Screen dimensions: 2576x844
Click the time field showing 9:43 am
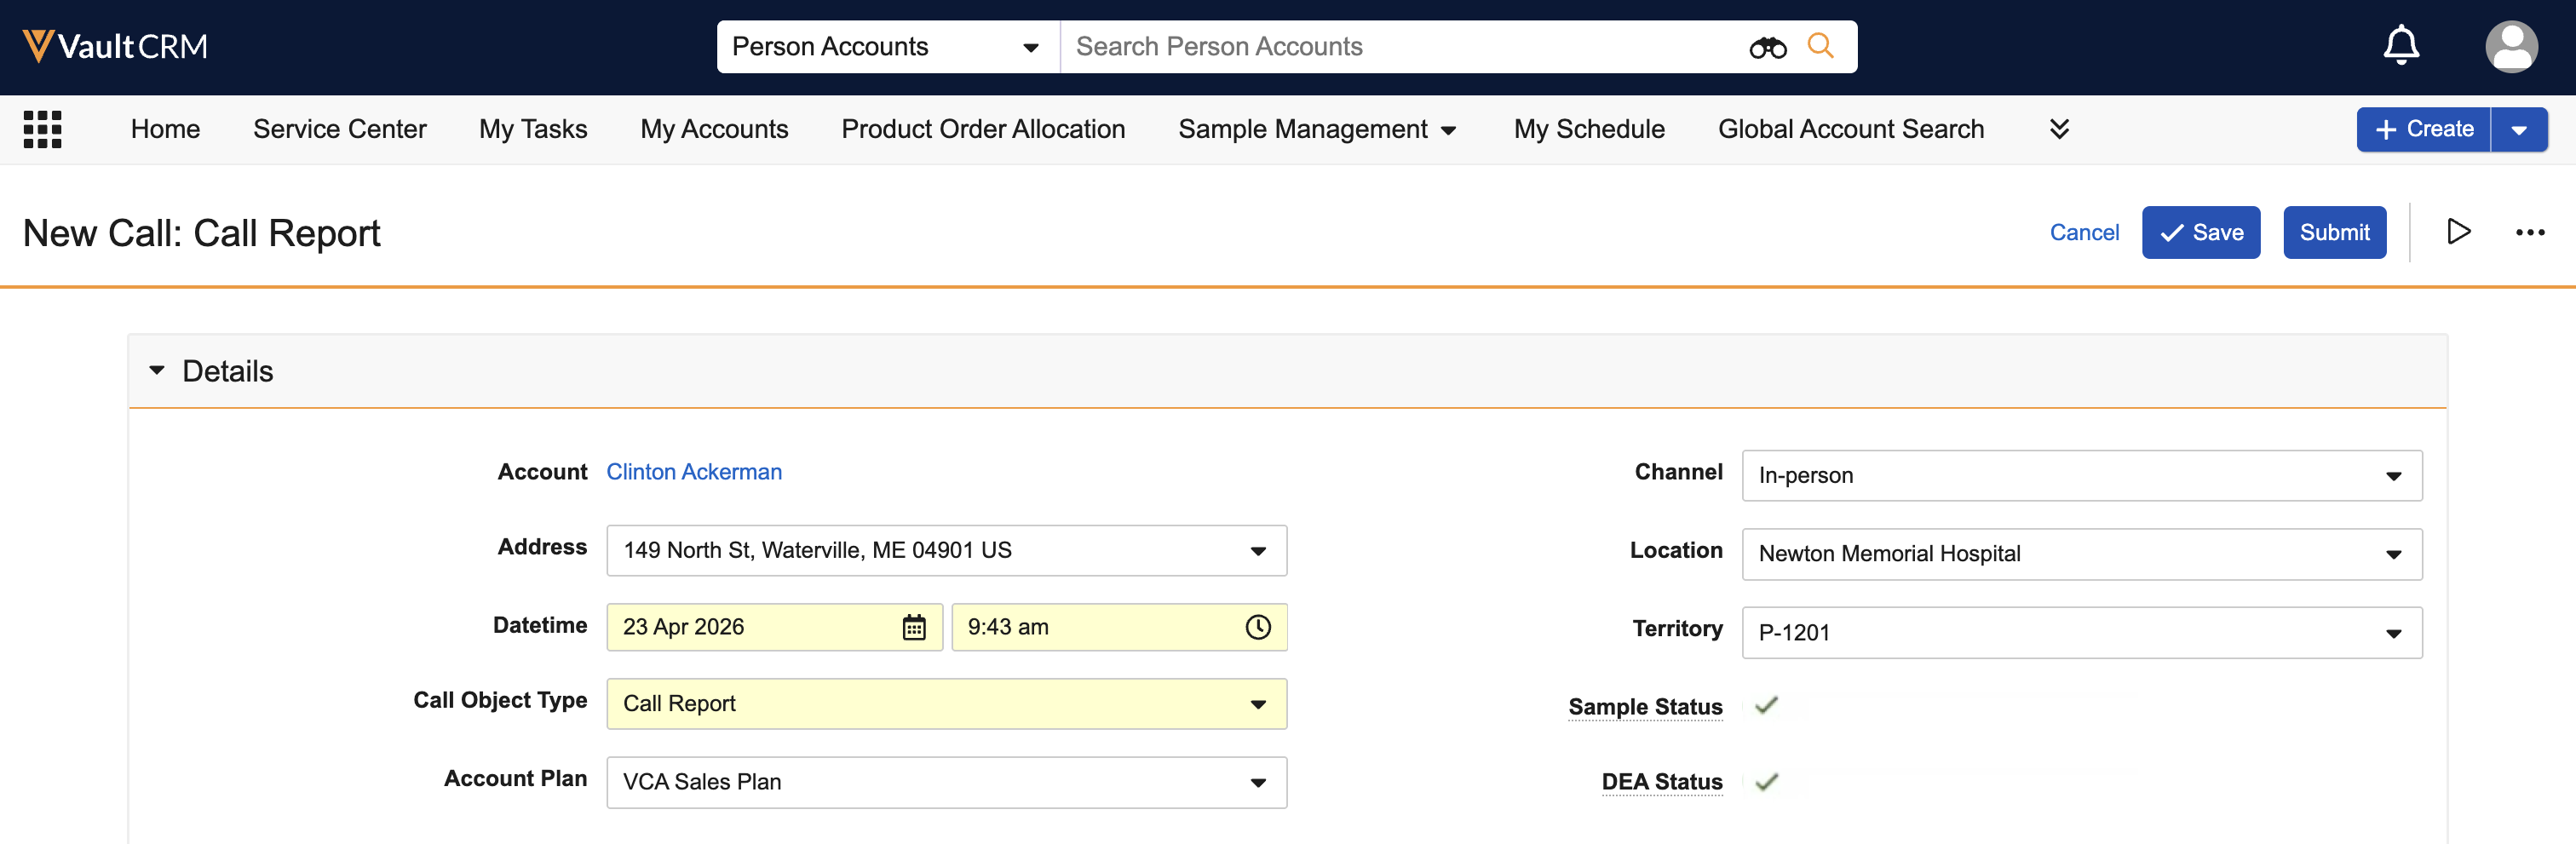[x=1119, y=627]
